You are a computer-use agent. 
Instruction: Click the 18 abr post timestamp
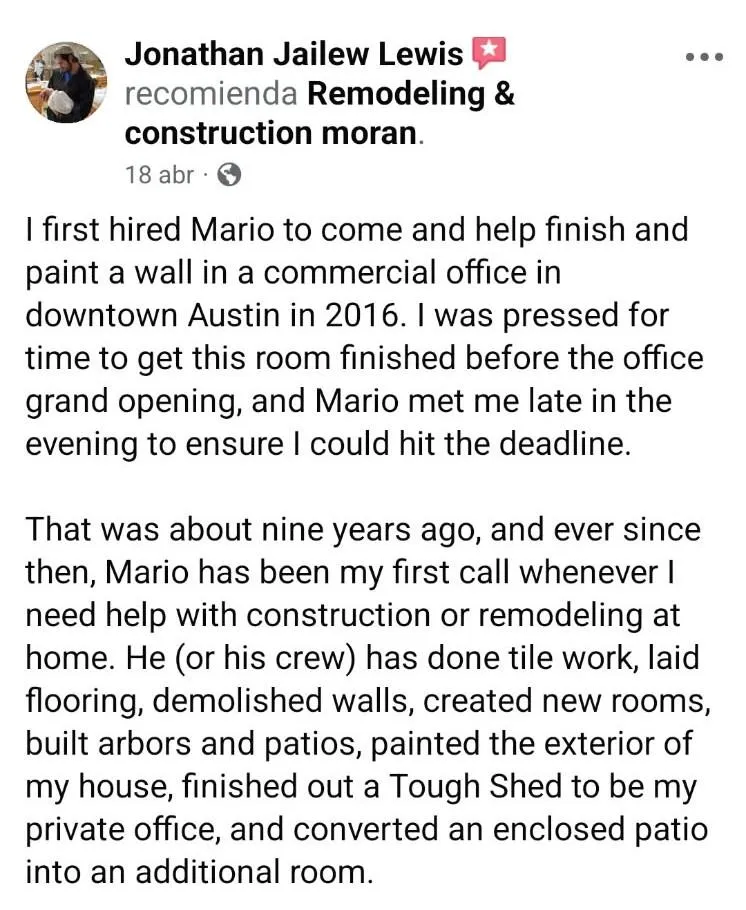coord(160,174)
